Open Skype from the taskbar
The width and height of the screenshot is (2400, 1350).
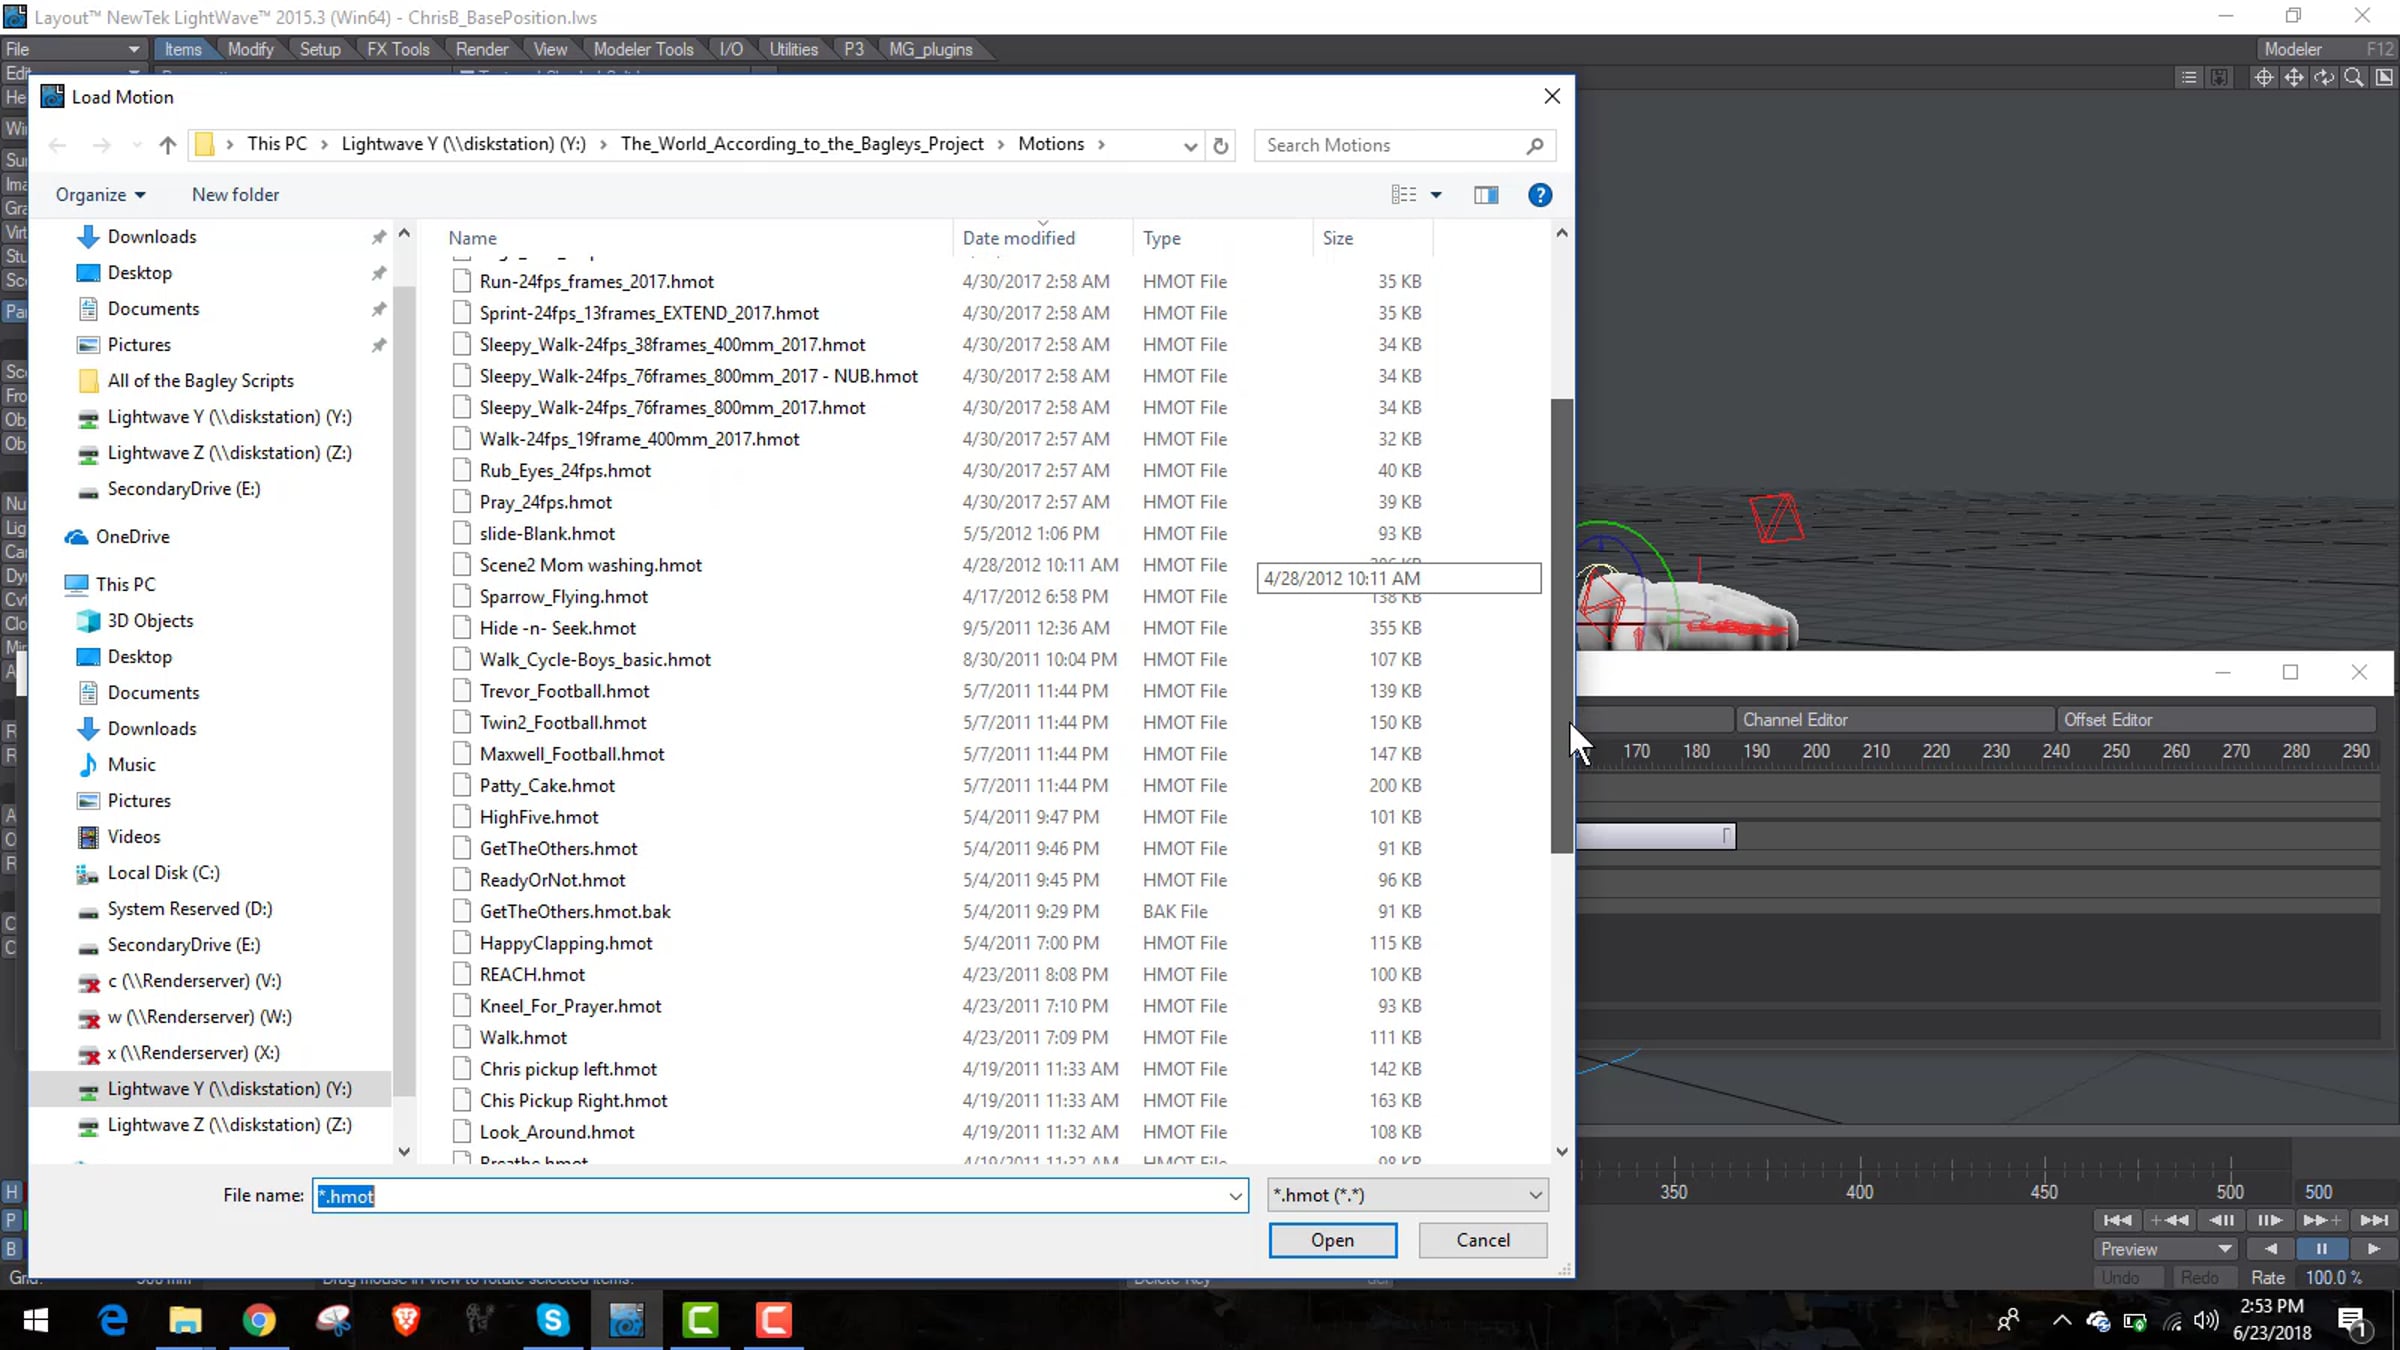point(553,1321)
